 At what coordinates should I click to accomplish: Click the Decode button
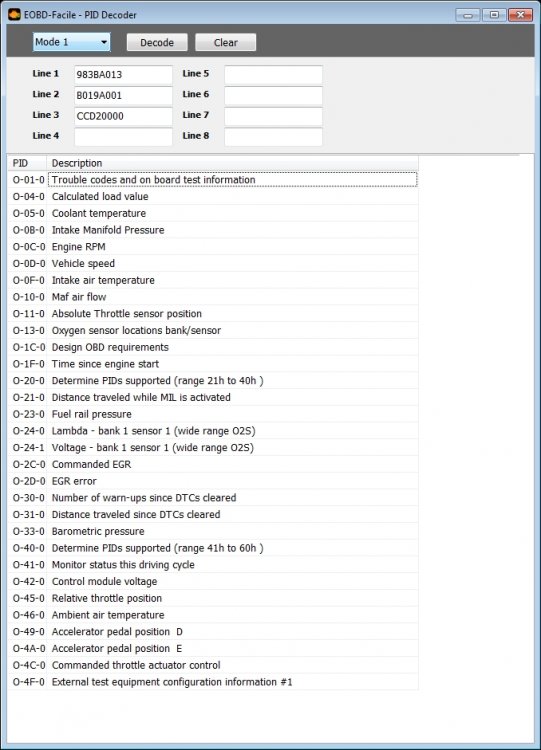(x=157, y=43)
